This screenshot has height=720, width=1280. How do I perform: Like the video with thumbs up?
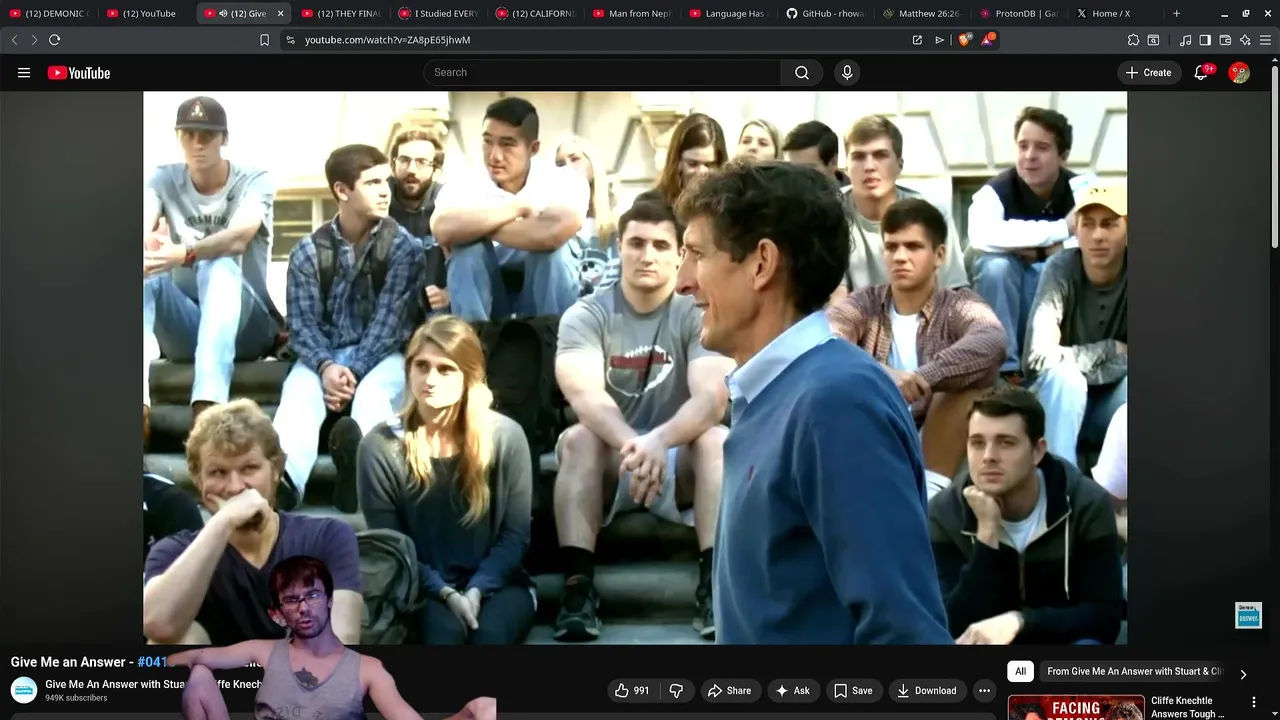(632, 691)
